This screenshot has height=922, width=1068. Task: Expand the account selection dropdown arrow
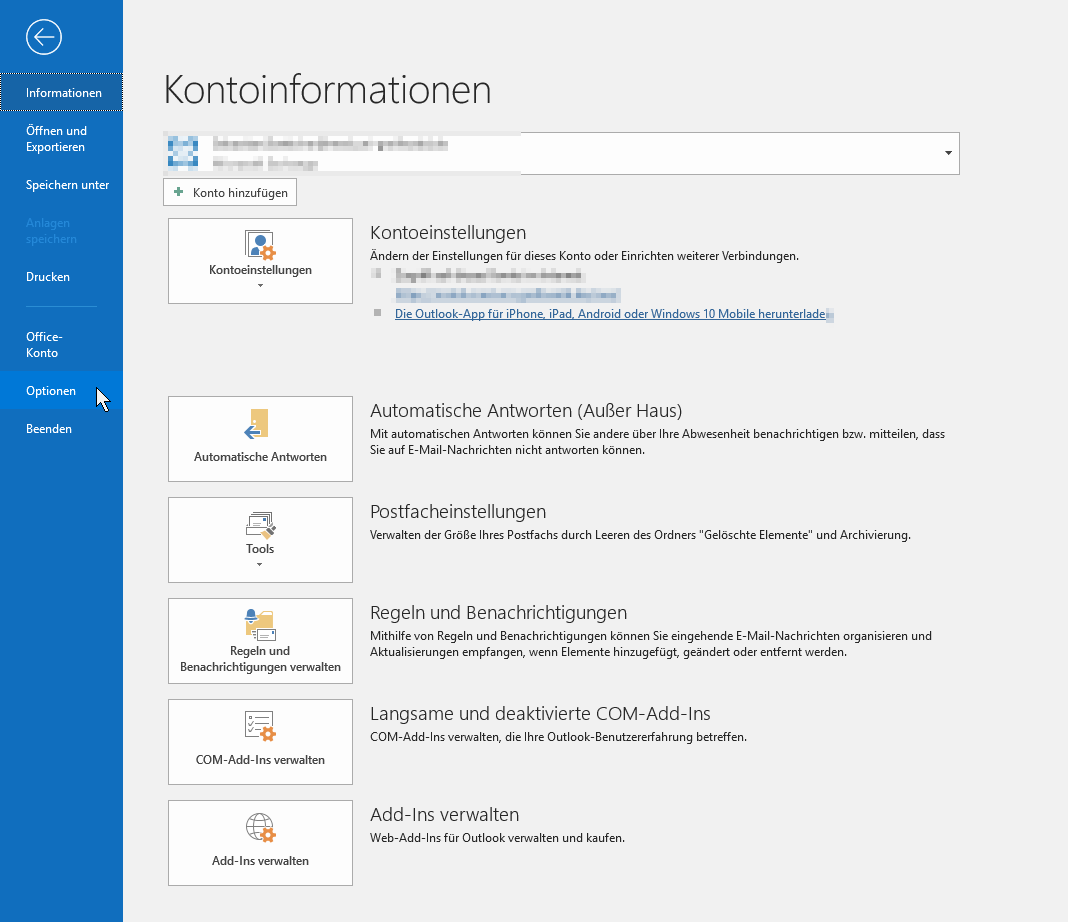click(x=947, y=153)
